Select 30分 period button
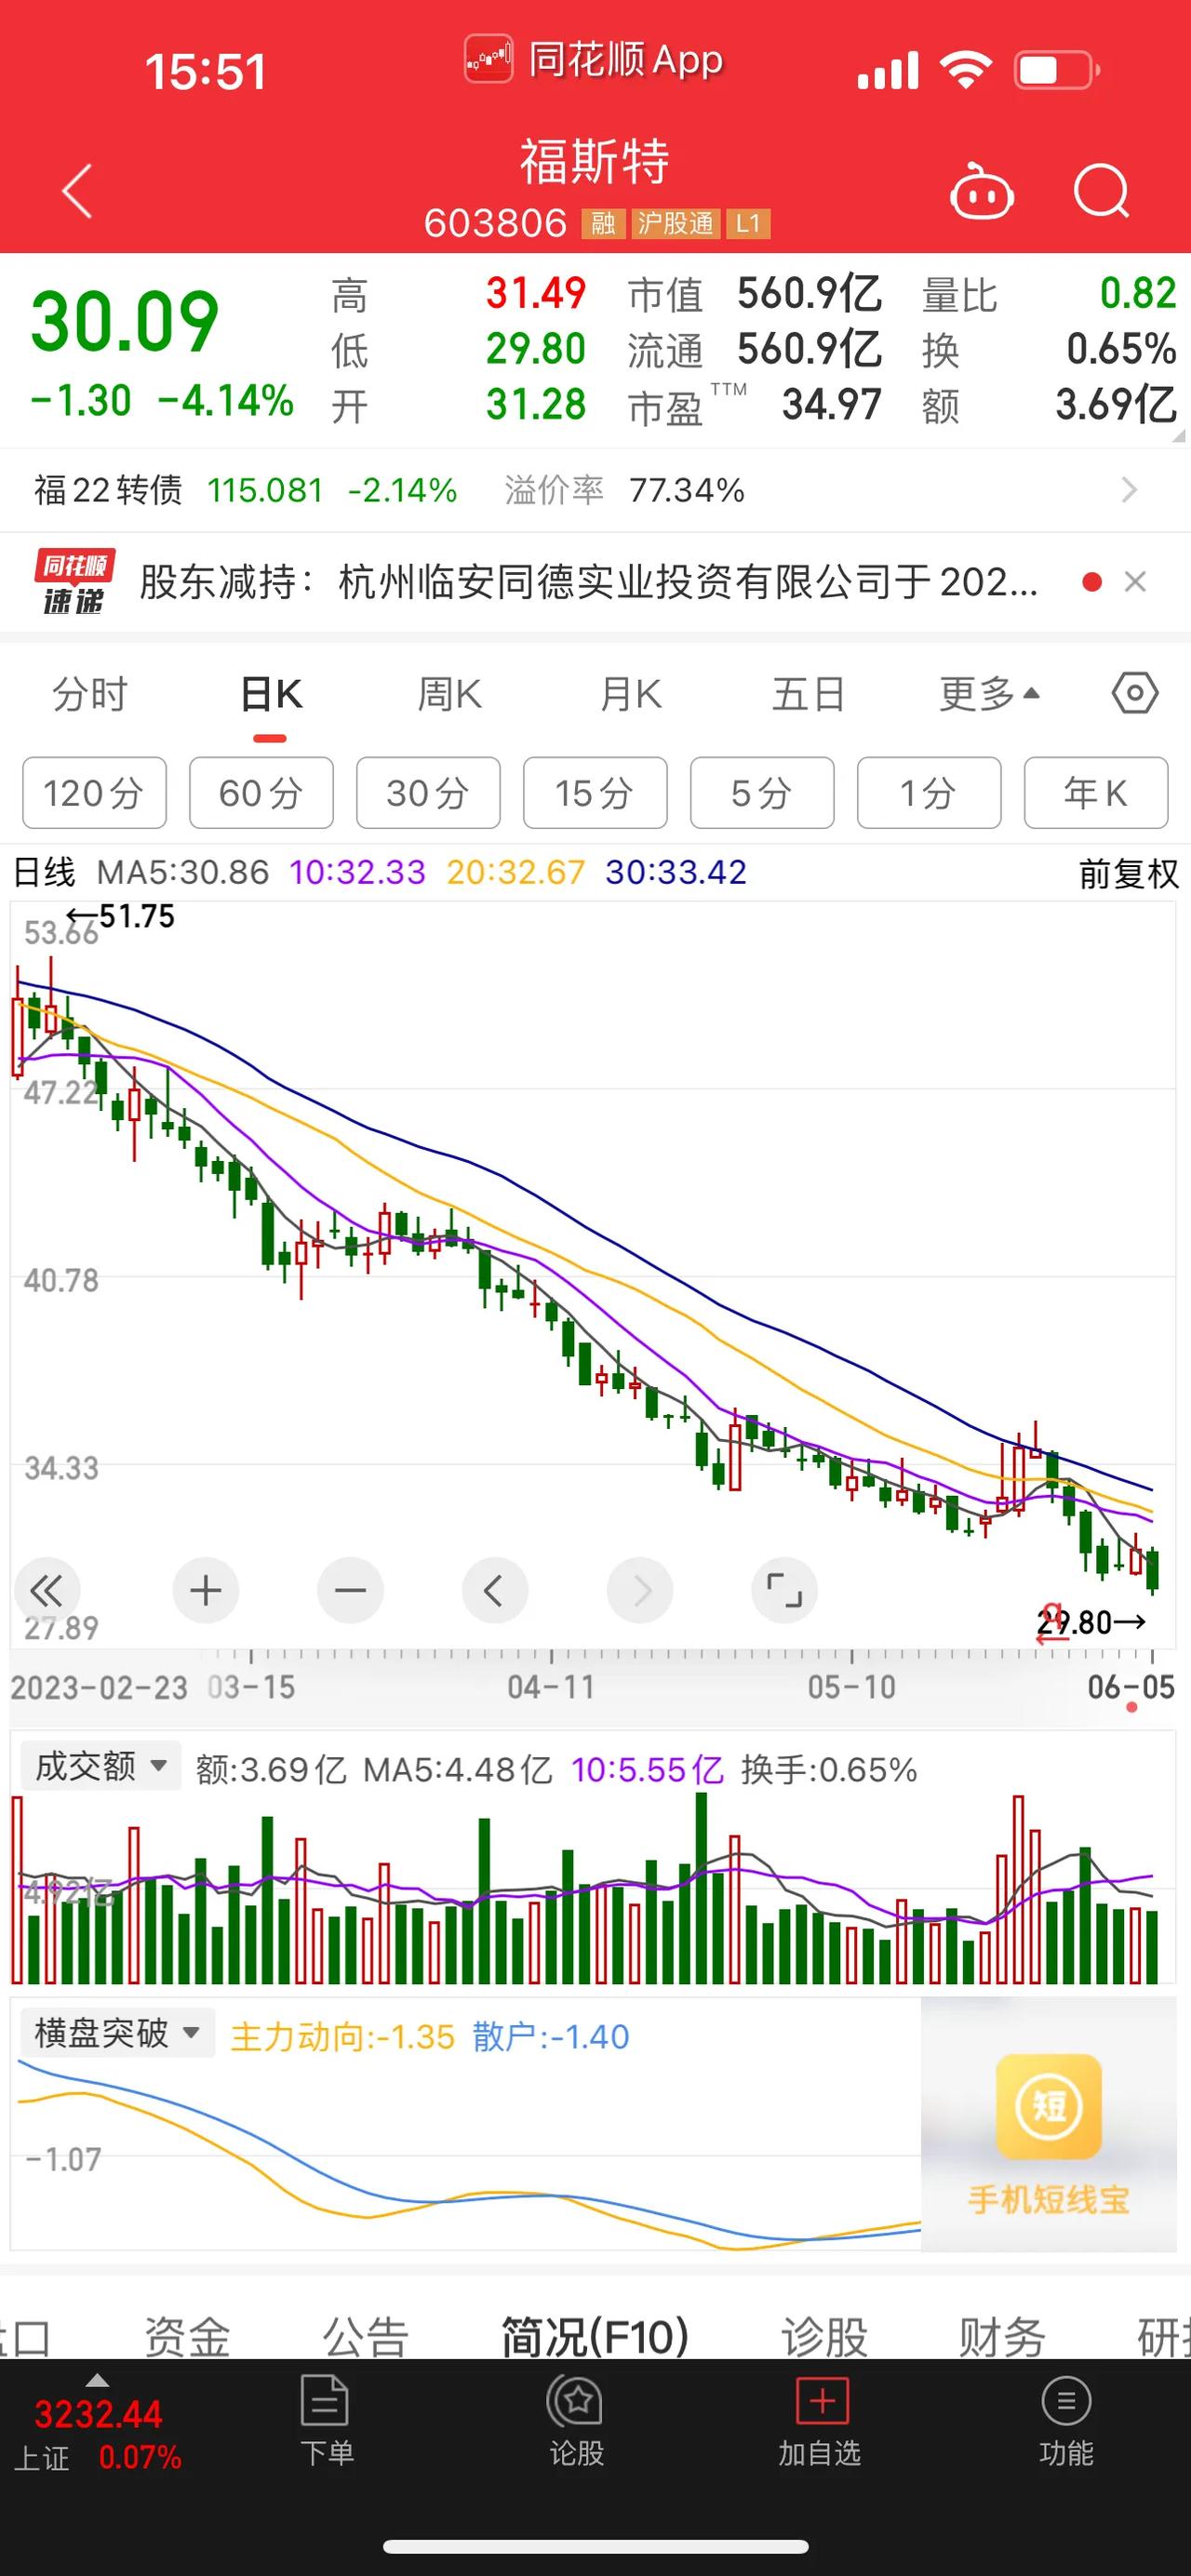Image resolution: width=1191 pixels, height=2576 pixels. coord(428,793)
